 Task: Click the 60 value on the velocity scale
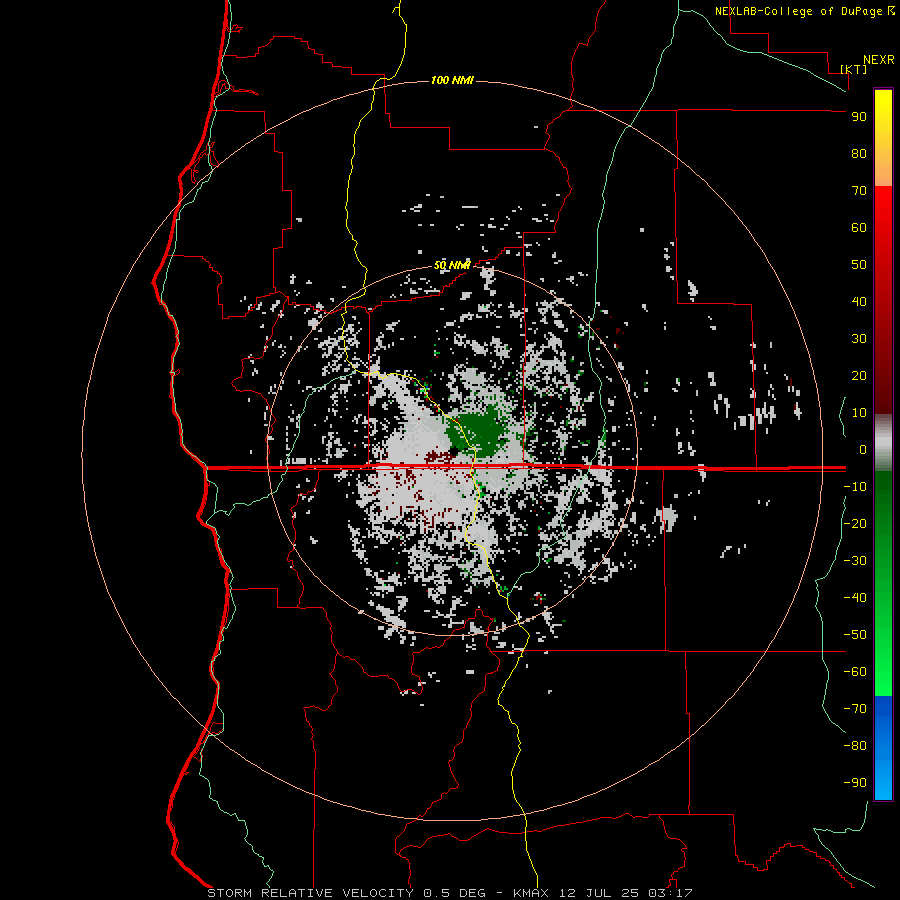[859, 227]
